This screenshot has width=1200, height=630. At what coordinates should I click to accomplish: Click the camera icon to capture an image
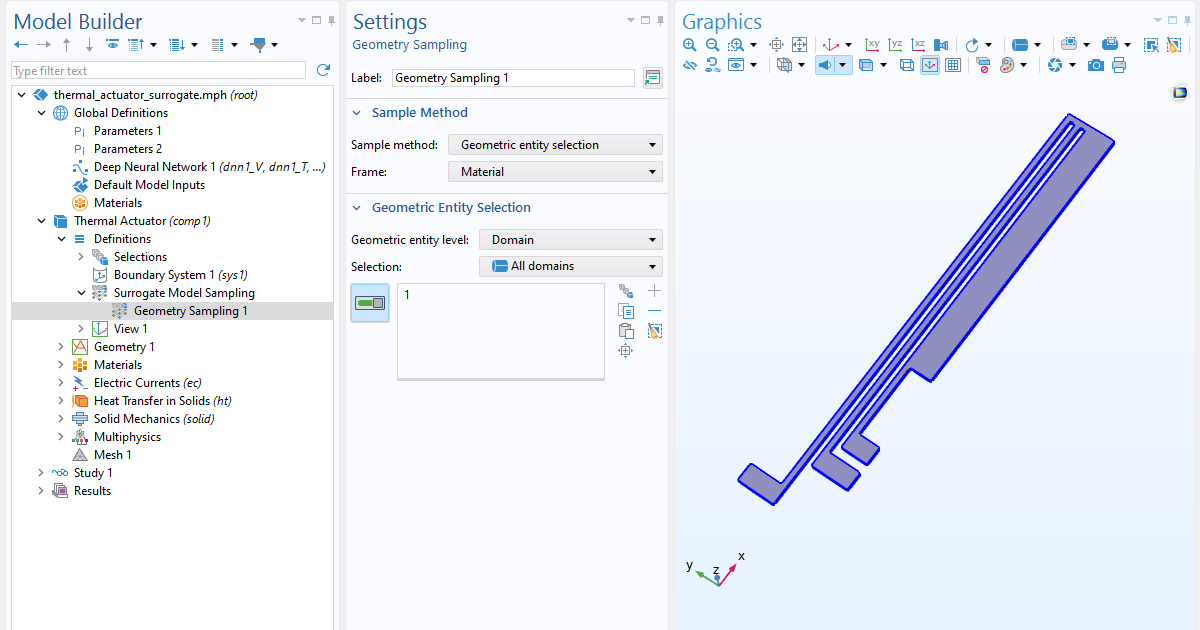[1095, 64]
